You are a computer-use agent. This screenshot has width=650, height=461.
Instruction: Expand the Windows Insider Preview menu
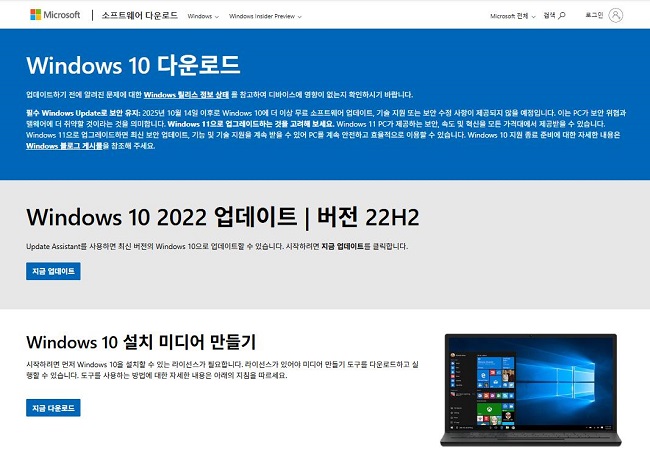[x=265, y=16]
